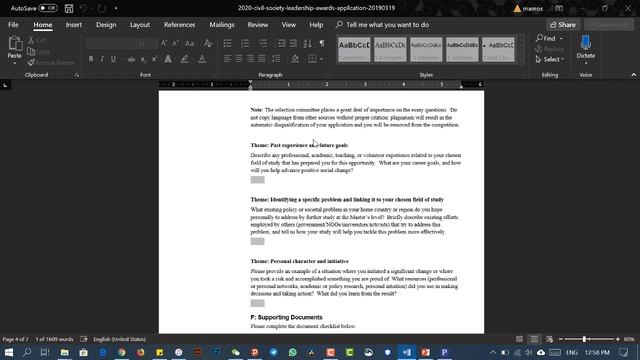Open the Mailings tab
This screenshot has width=640, height=360.
[x=222, y=25]
